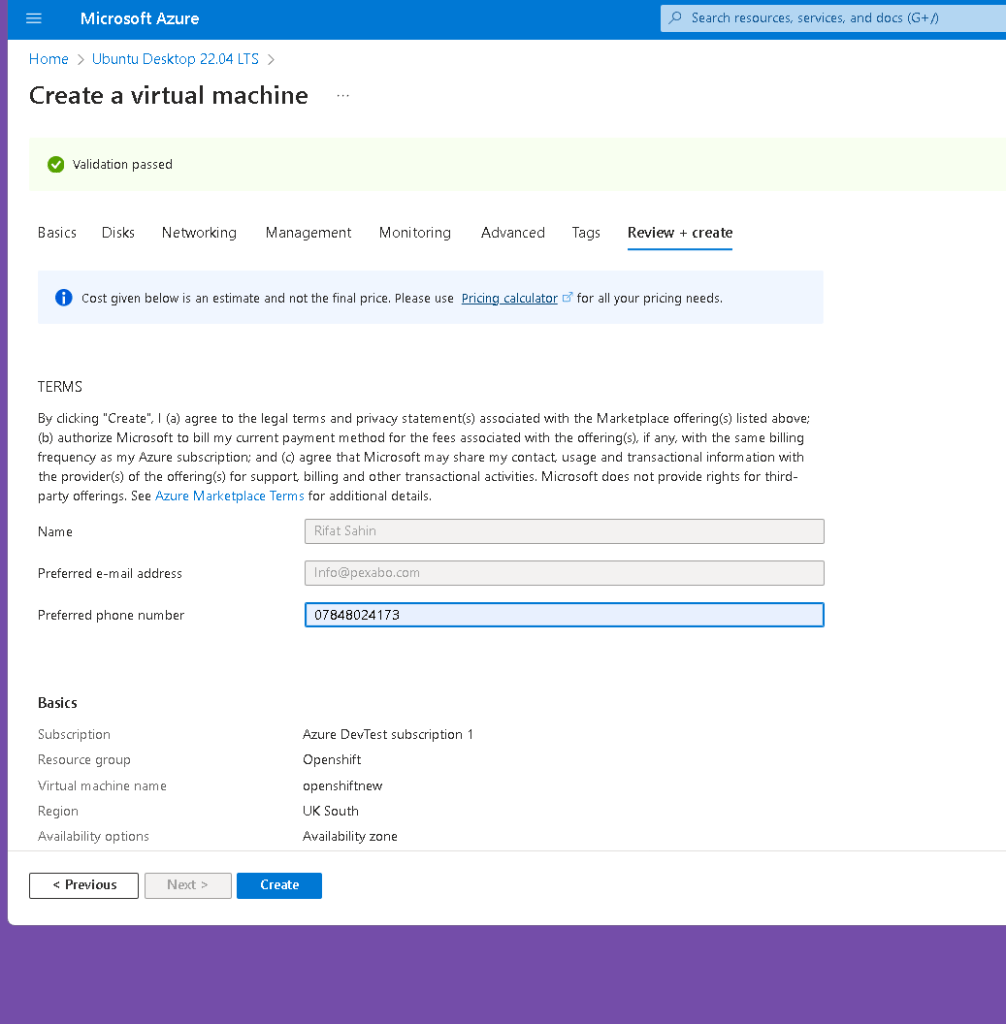1006x1024 pixels.
Task: Open the Azure Marketplace Terms link
Action: pyautogui.click(x=229, y=496)
